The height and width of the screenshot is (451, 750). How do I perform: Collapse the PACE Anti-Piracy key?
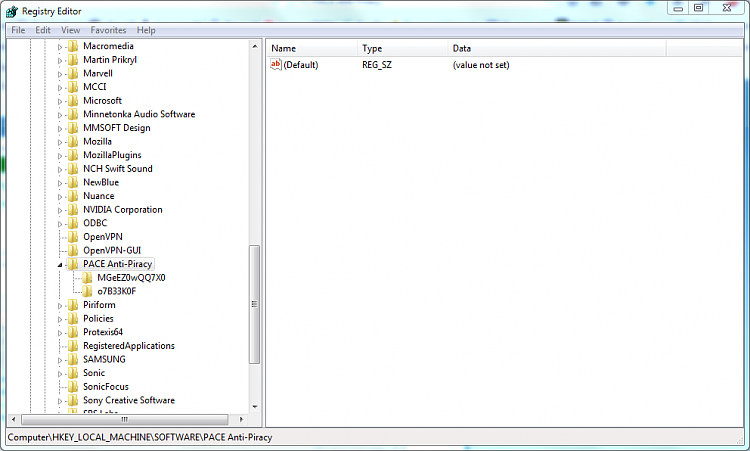click(x=60, y=264)
